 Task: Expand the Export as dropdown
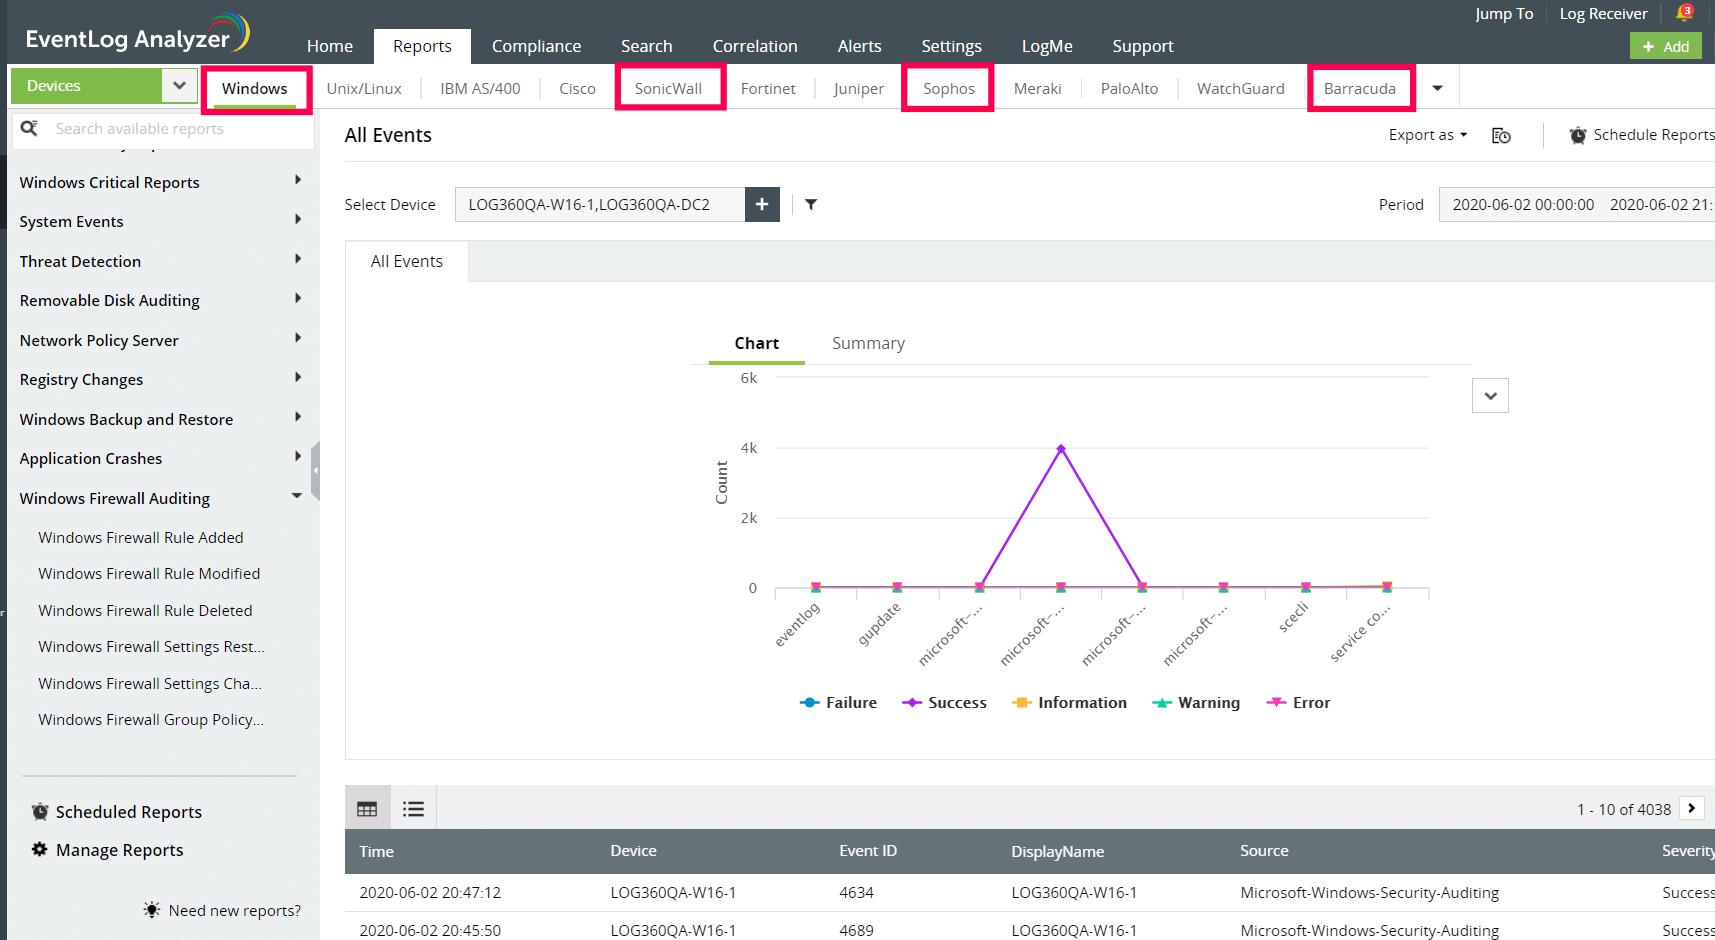1428,135
